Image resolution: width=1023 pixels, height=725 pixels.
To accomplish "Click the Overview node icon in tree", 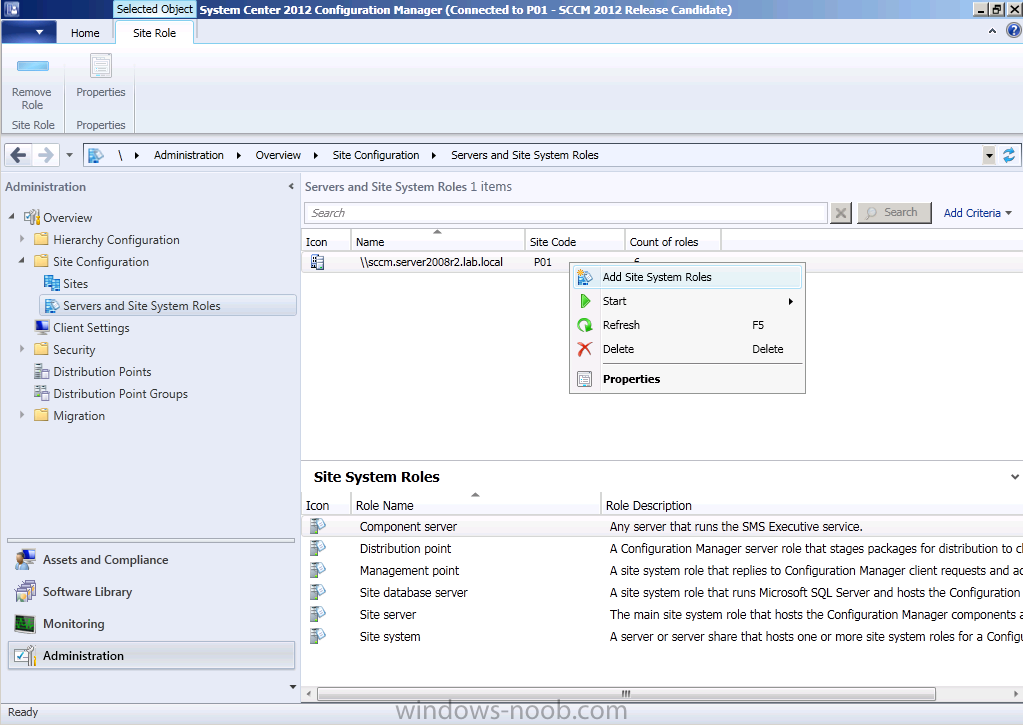I will click(x=32, y=217).
